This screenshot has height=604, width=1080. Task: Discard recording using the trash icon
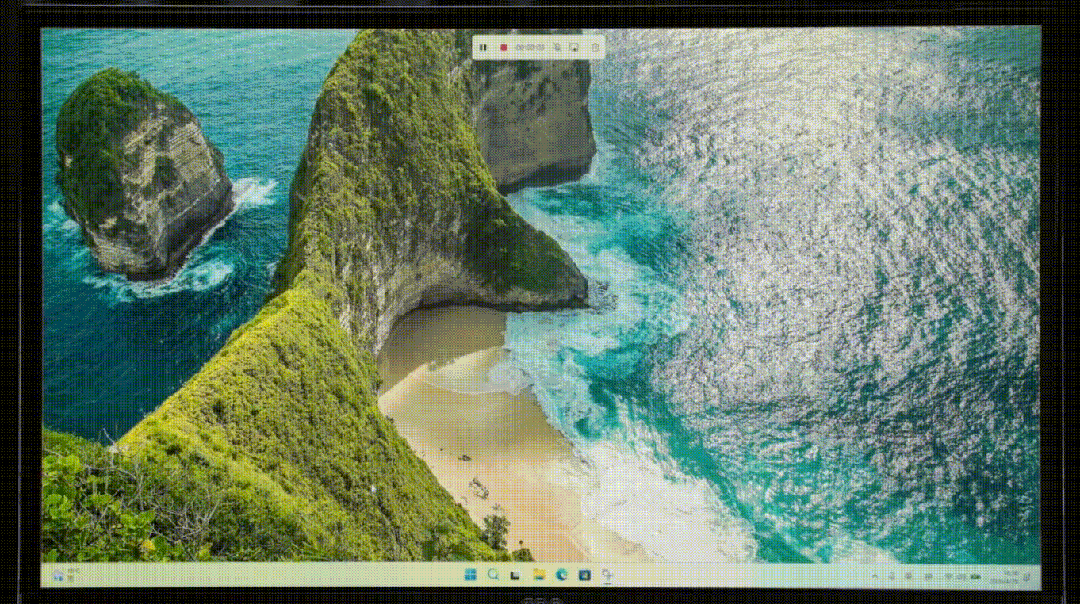(594, 48)
